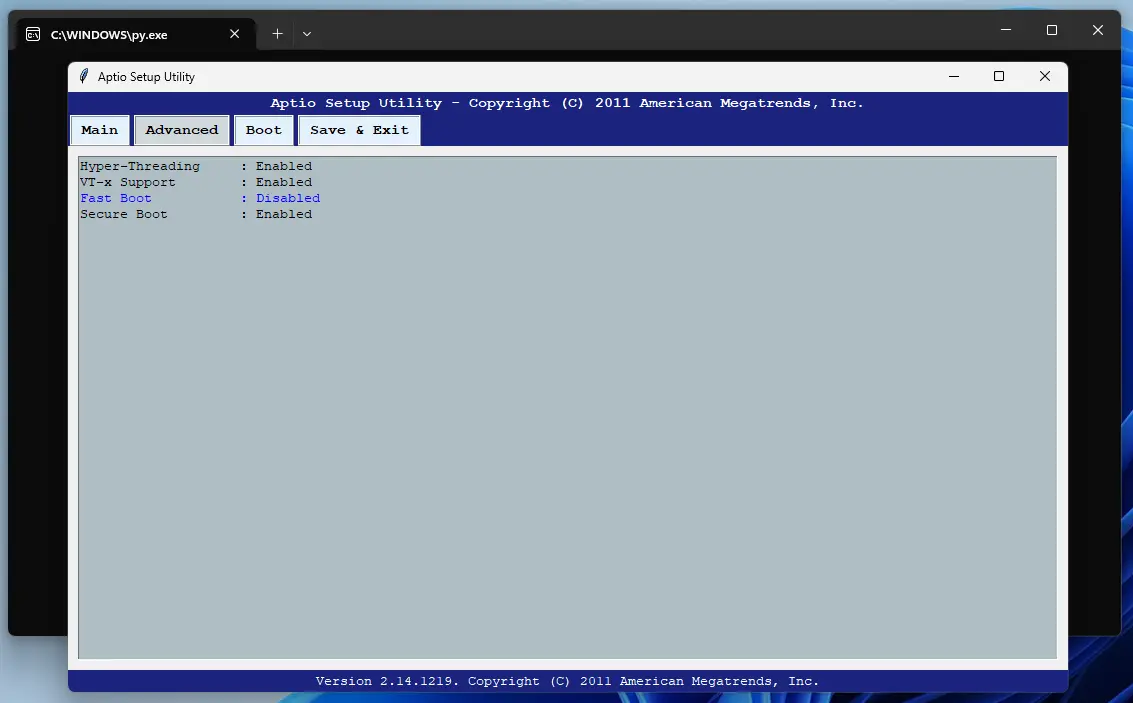Screen dimensions: 1133x703
Task: Maximize the Windows Terminal window
Action: 1052,30
